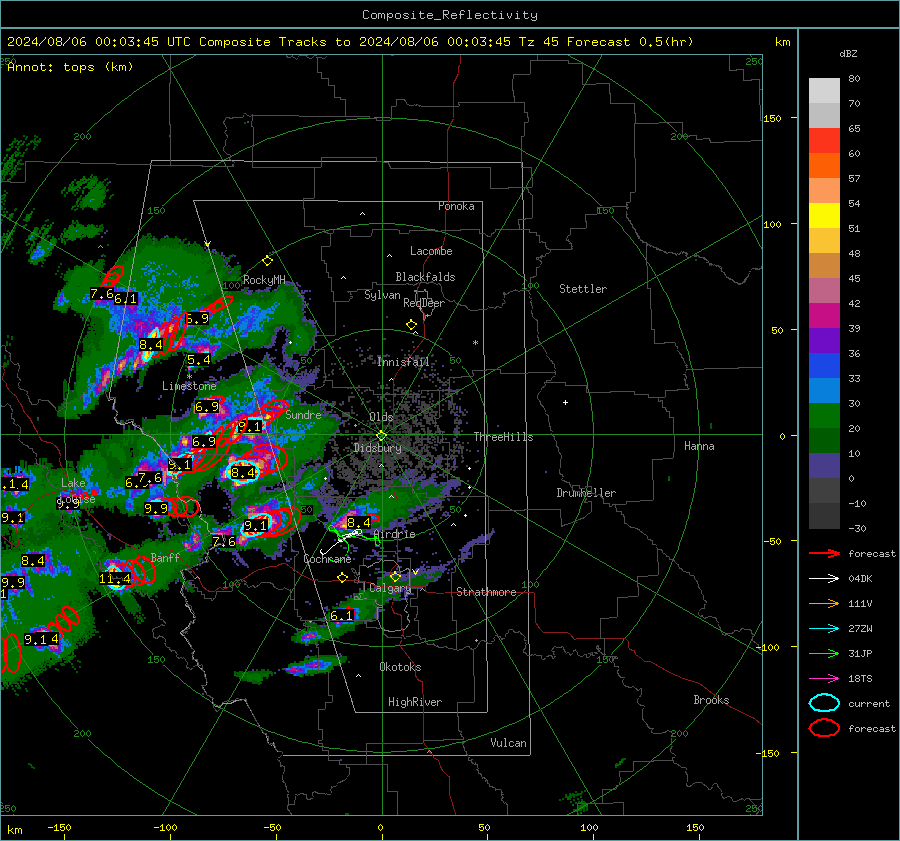Image resolution: width=900 pixels, height=841 pixels.
Task: Select the 8.4 storm top label near Airdrie
Action: tap(359, 523)
